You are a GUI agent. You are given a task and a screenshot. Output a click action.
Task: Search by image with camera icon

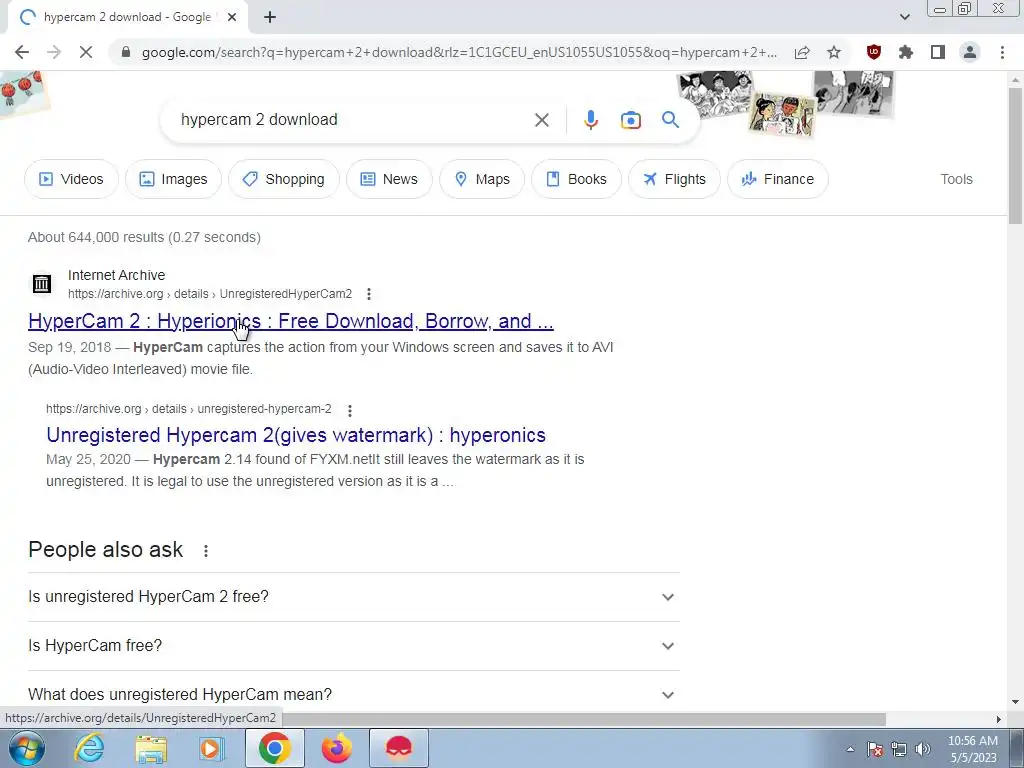[x=630, y=120]
